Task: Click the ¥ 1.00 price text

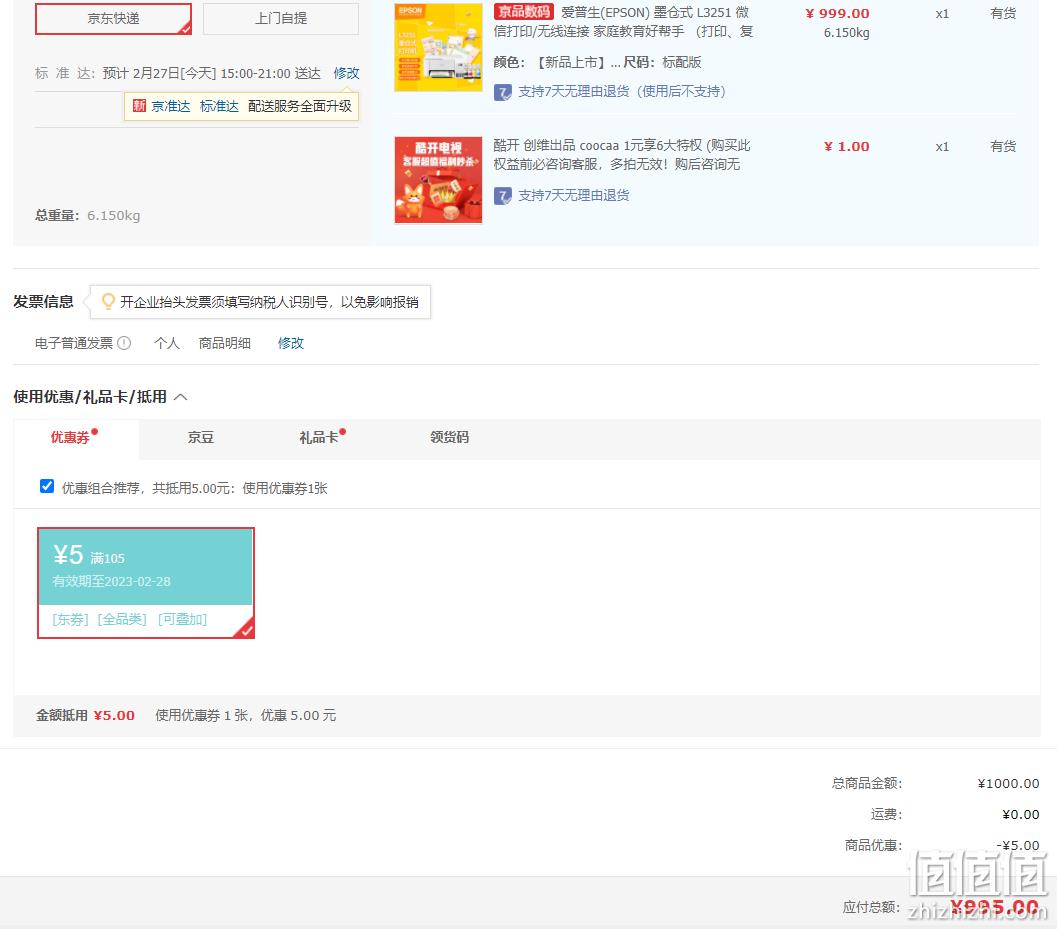Action: (x=847, y=146)
